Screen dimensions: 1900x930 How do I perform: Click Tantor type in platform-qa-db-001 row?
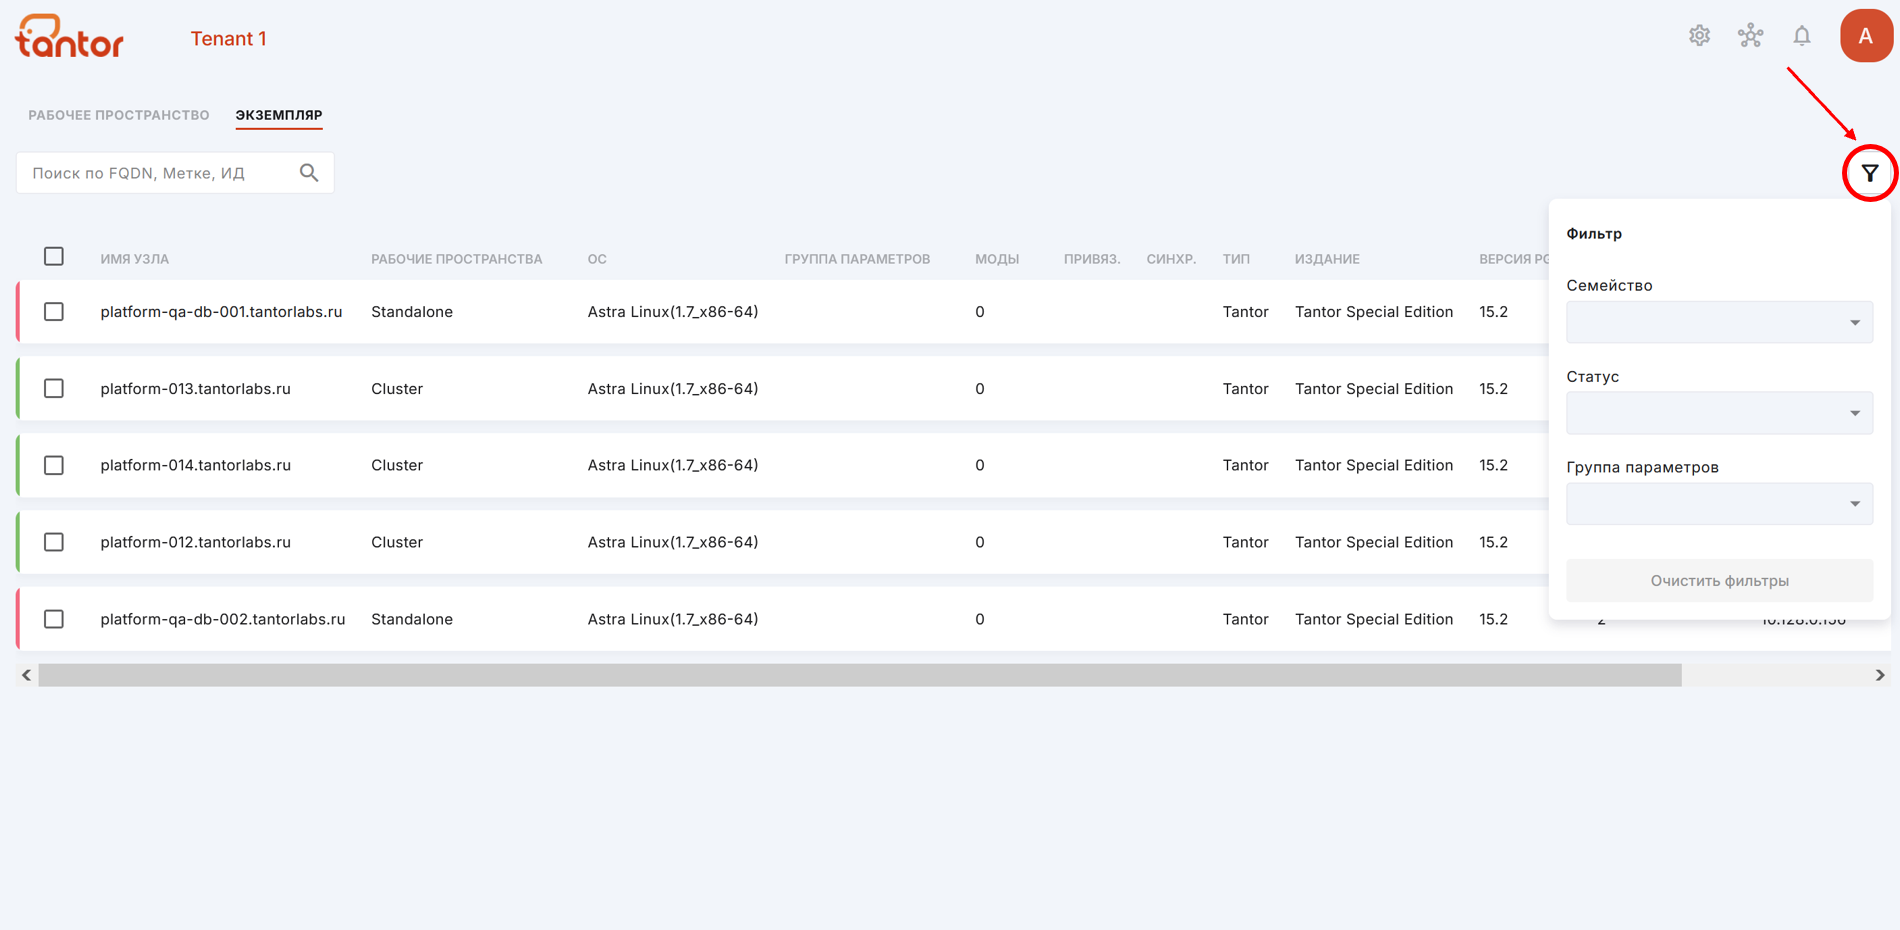(1245, 312)
